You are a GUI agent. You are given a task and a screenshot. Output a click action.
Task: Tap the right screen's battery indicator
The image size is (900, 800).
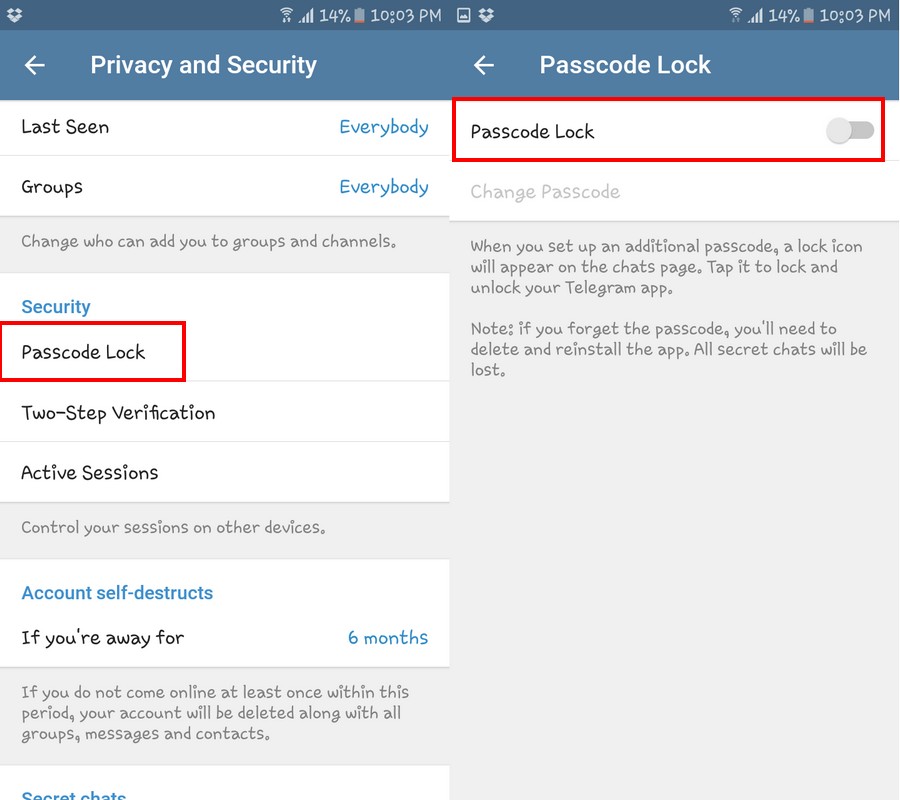click(808, 15)
